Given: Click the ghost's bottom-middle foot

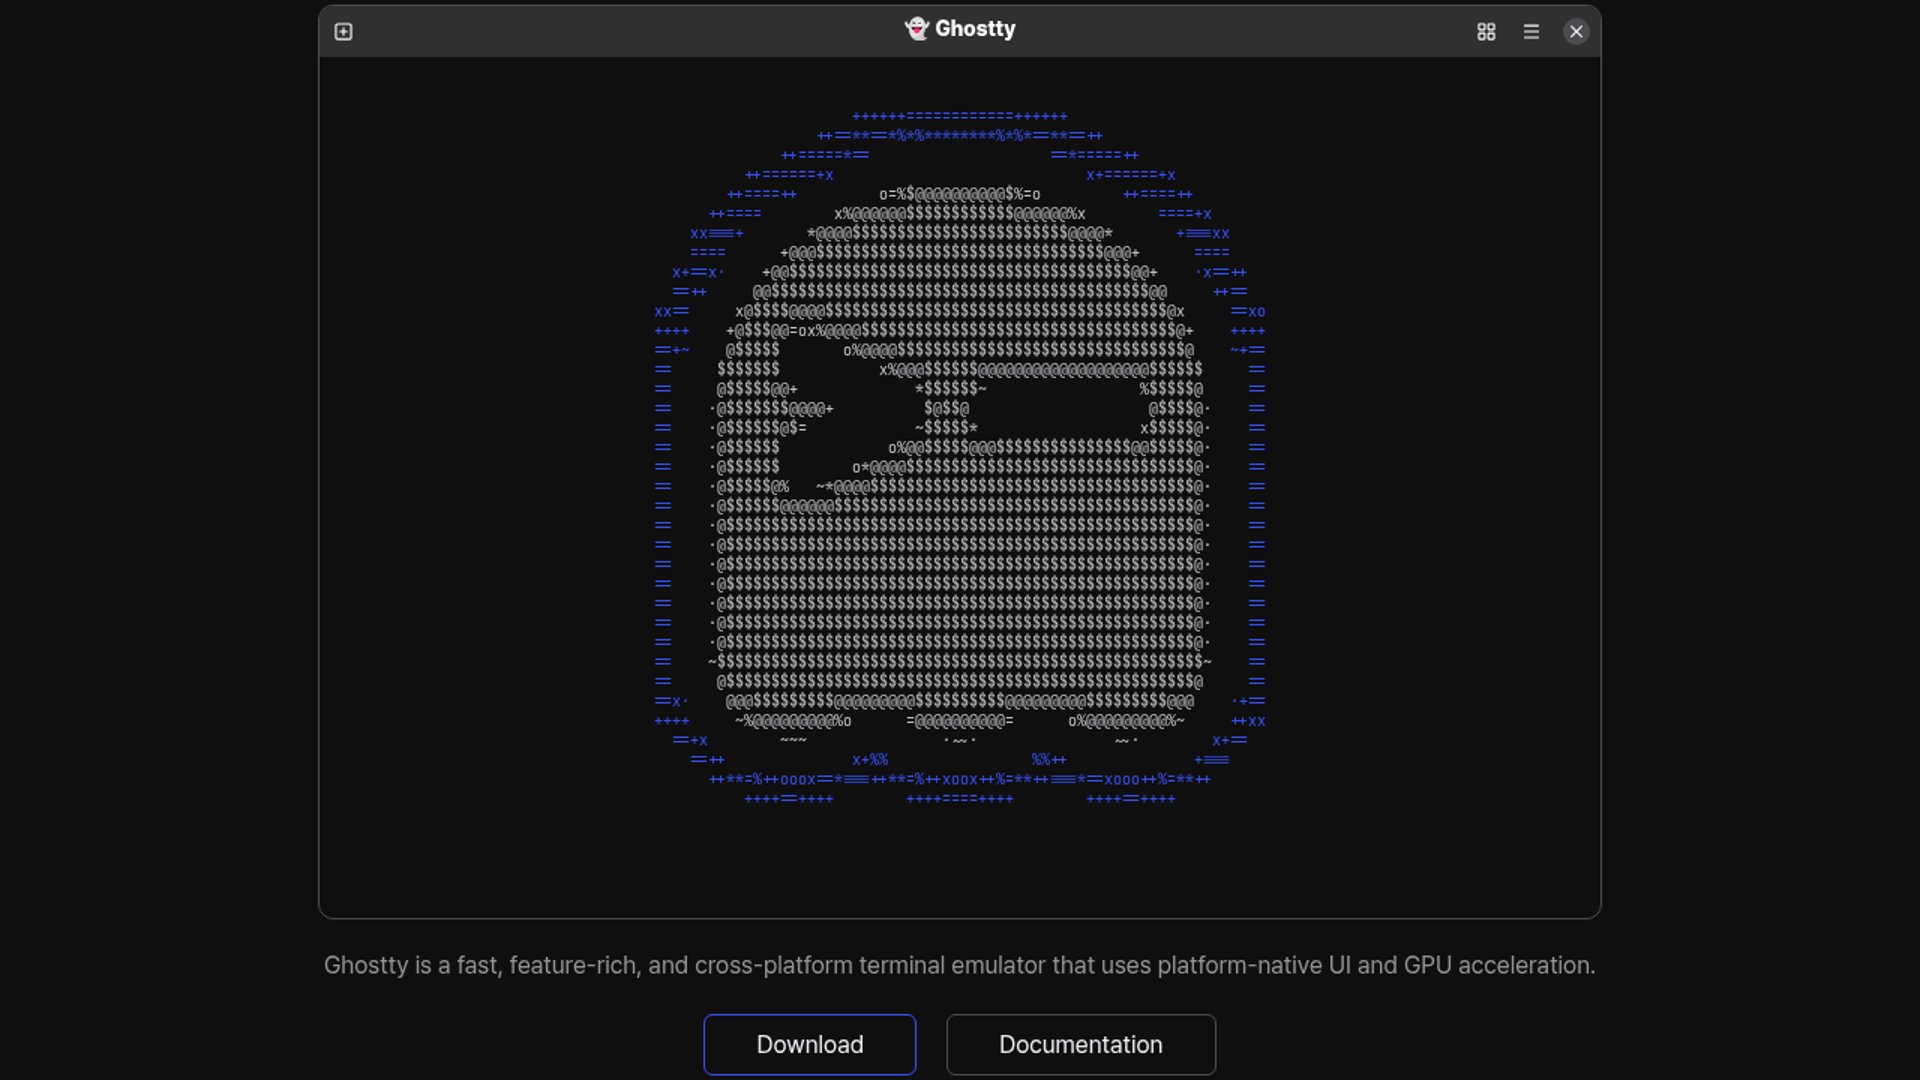Looking at the screenshot, I should point(960,721).
